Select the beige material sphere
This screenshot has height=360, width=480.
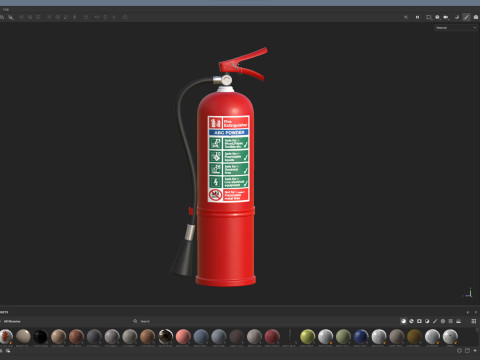tap(23, 337)
